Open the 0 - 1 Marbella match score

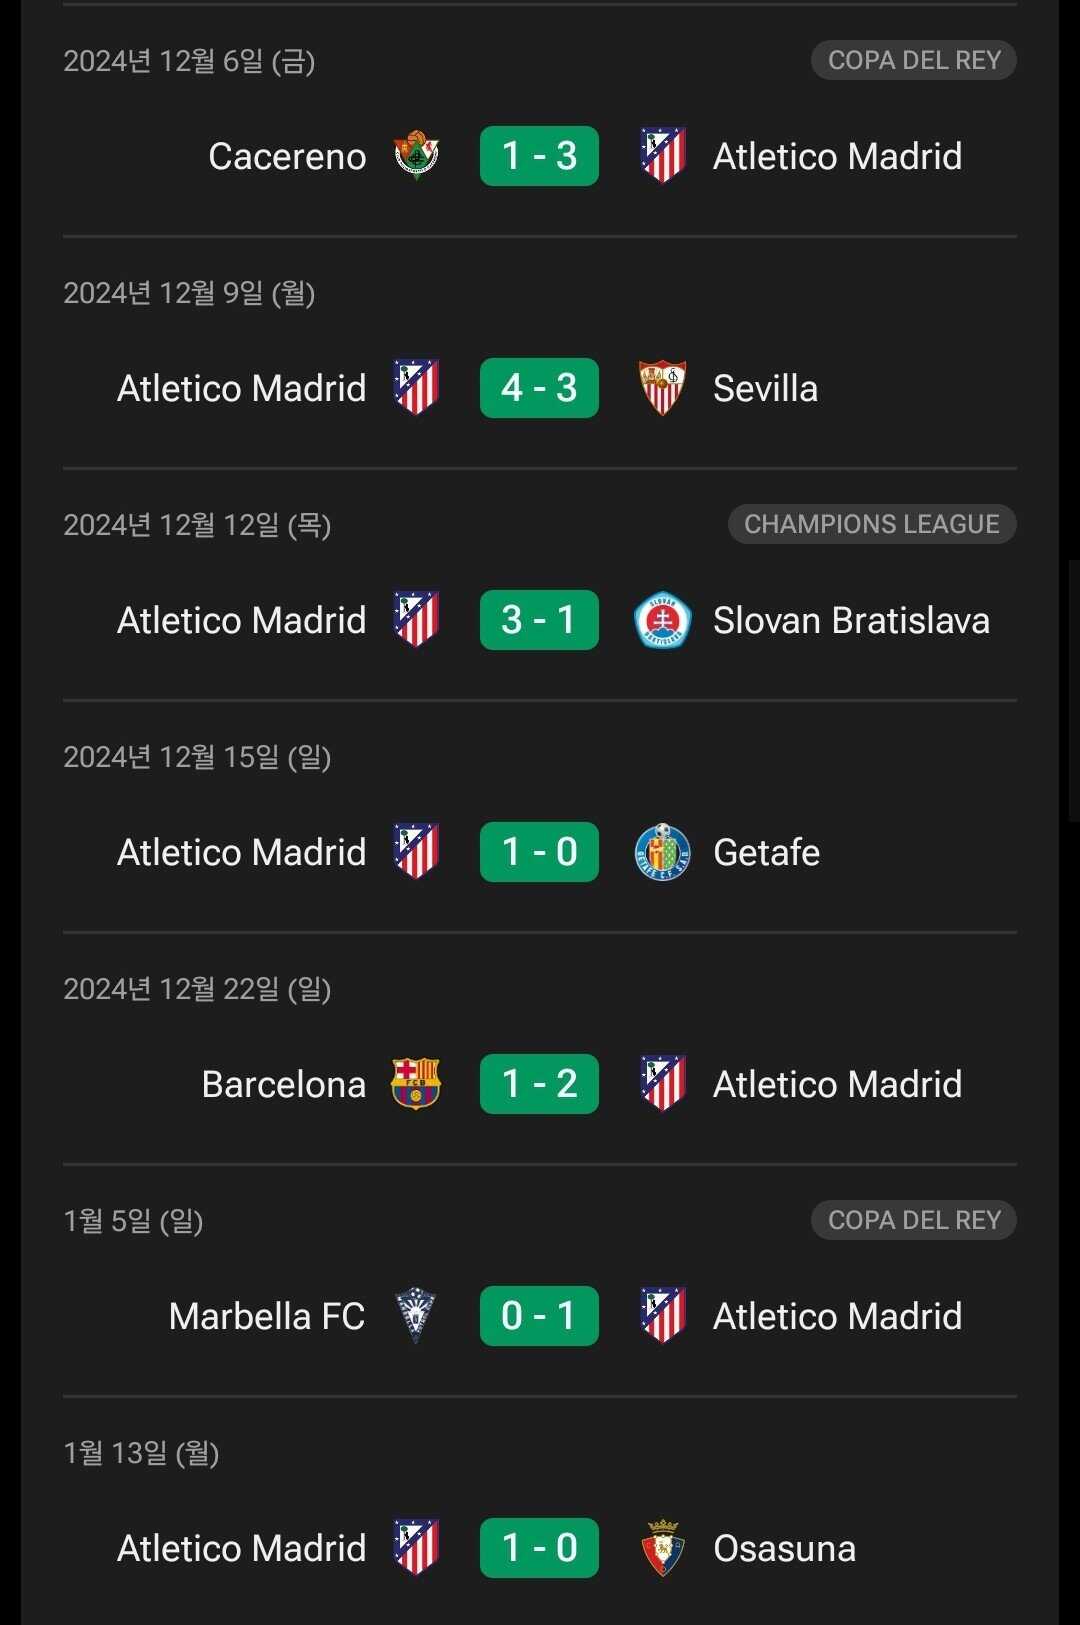point(539,1316)
